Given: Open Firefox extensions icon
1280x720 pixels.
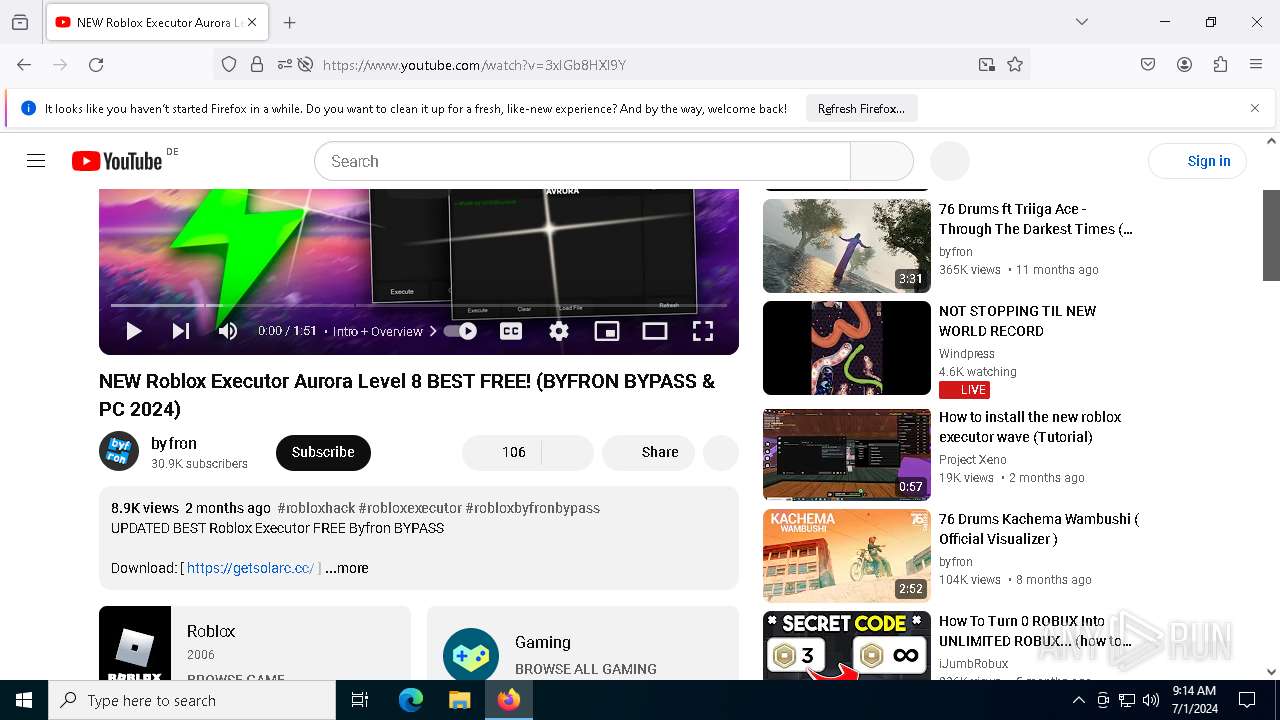Looking at the screenshot, I should [1220, 64].
